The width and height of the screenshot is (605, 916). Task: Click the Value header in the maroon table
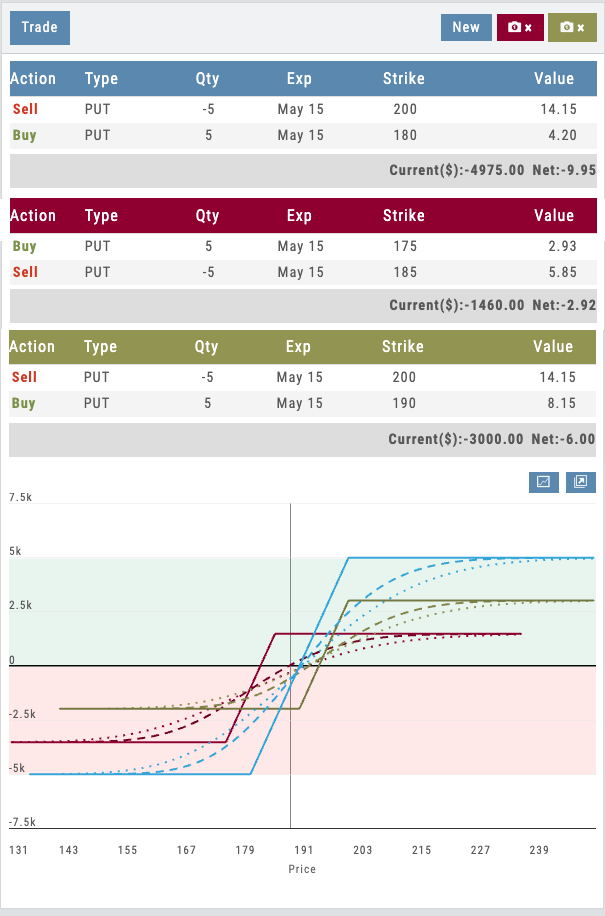[553, 215]
